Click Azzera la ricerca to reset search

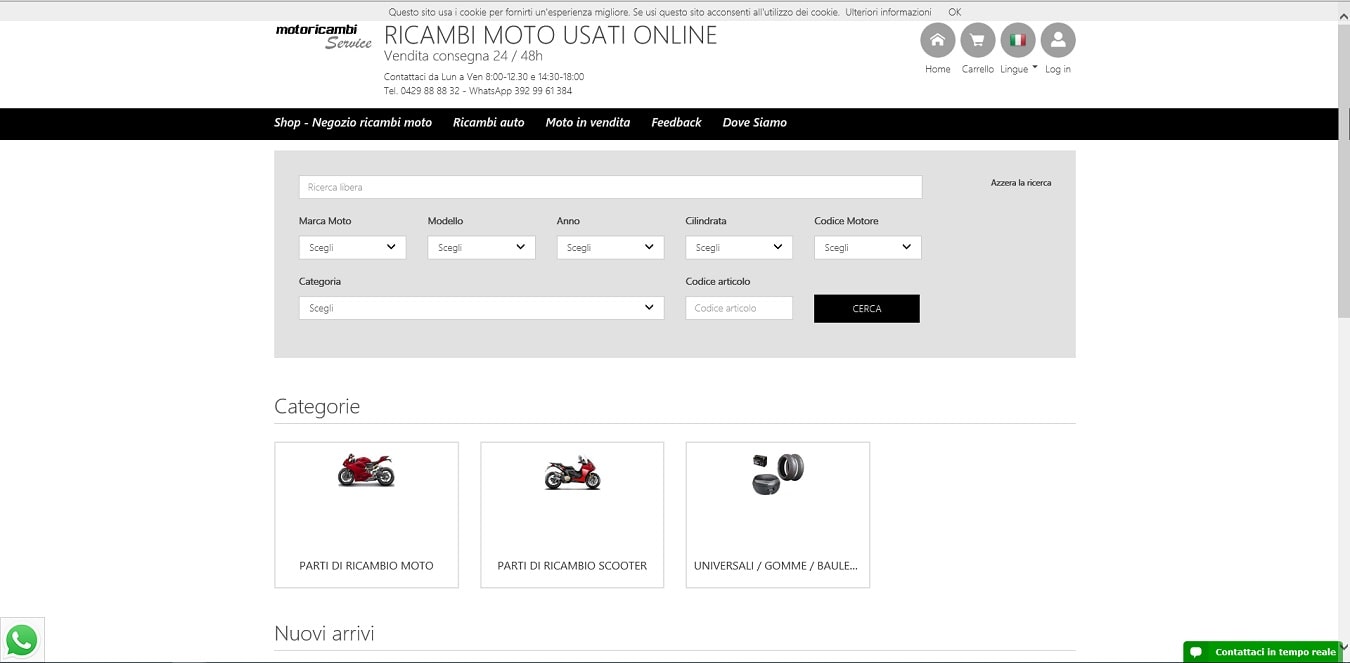click(x=1020, y=182)
